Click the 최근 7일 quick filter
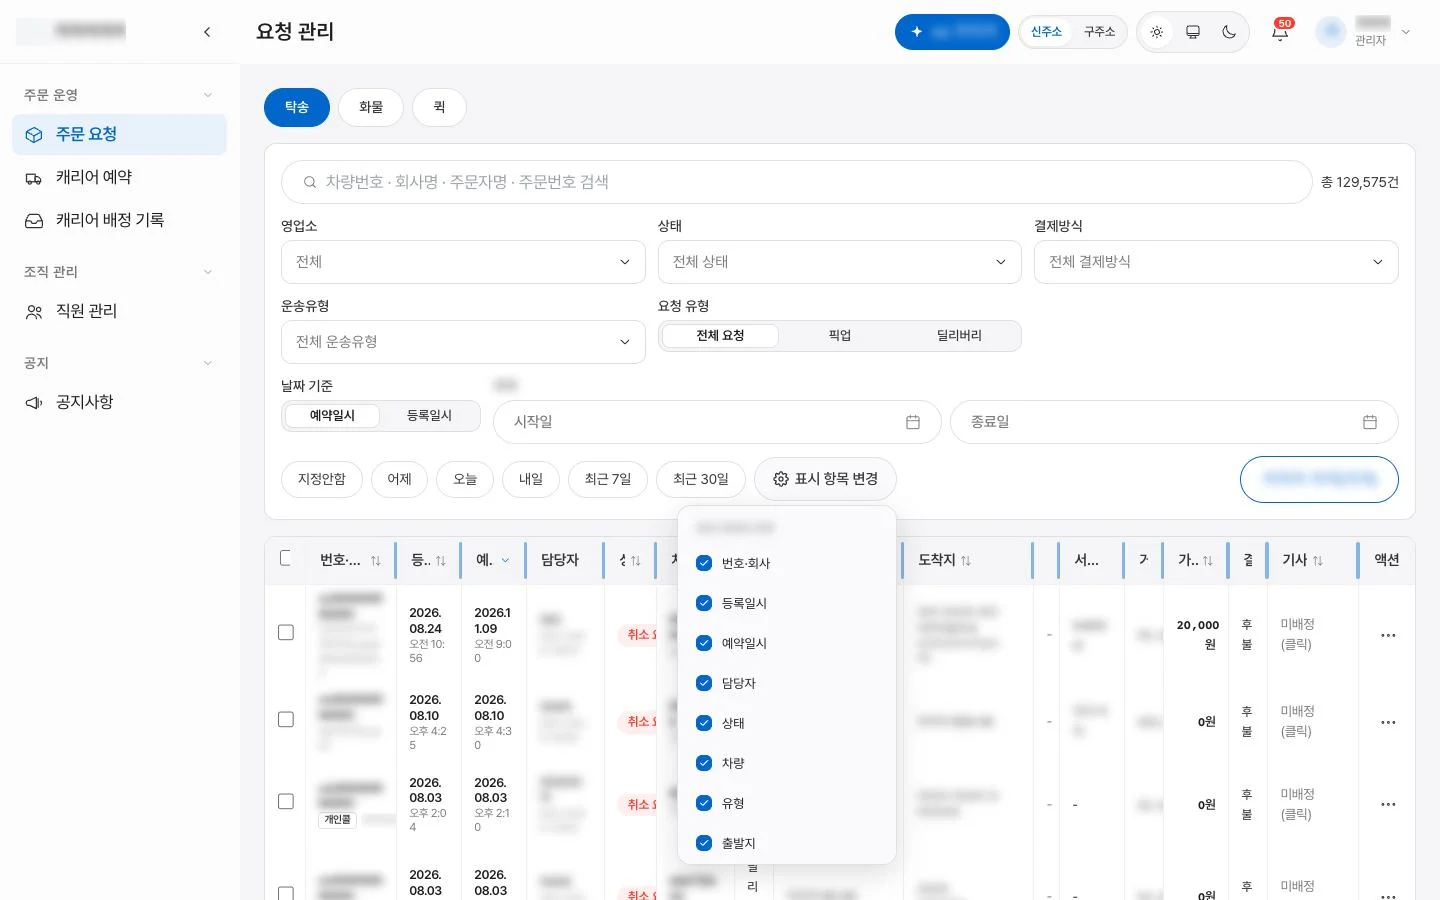 (608, 479)
